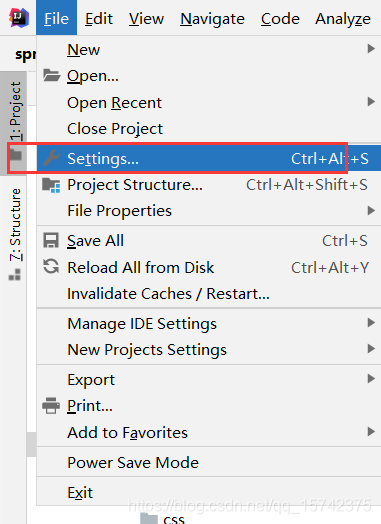Expand the New submenu arrow
The height and width of the screenshot is (524, 381).
pos(371,49)
